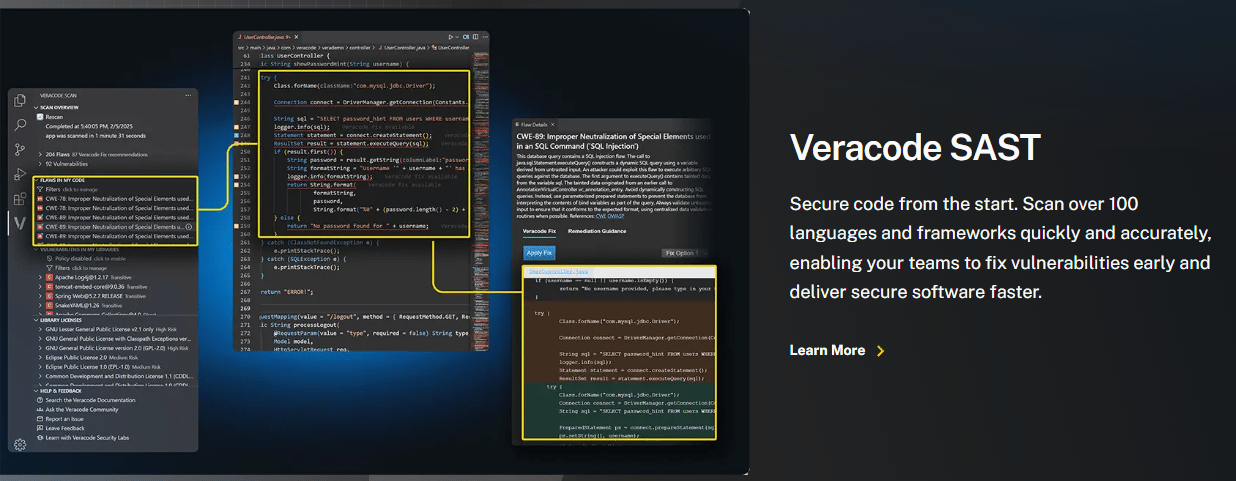
Task: Collapse Vulnerabilities In My Libraries section
Action: click(x=37, y=249)
